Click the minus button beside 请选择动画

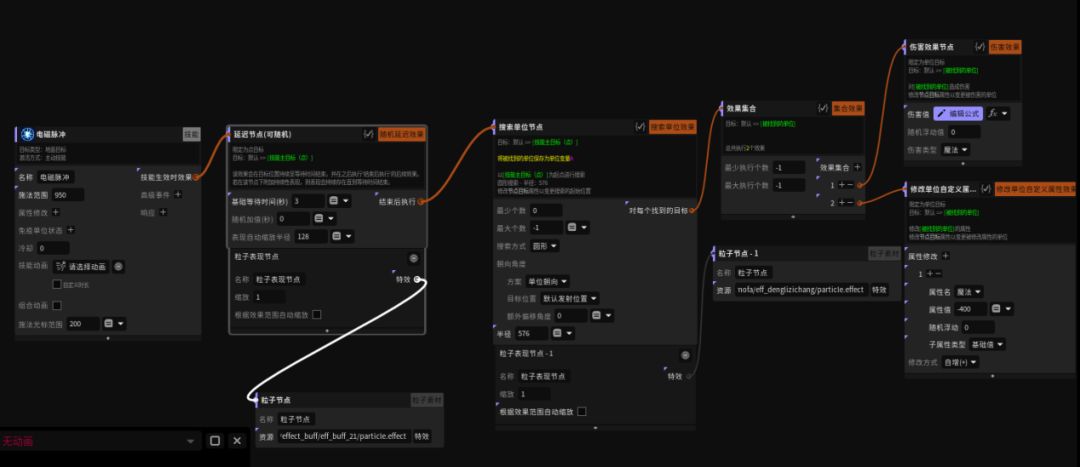tap(118, 266)
